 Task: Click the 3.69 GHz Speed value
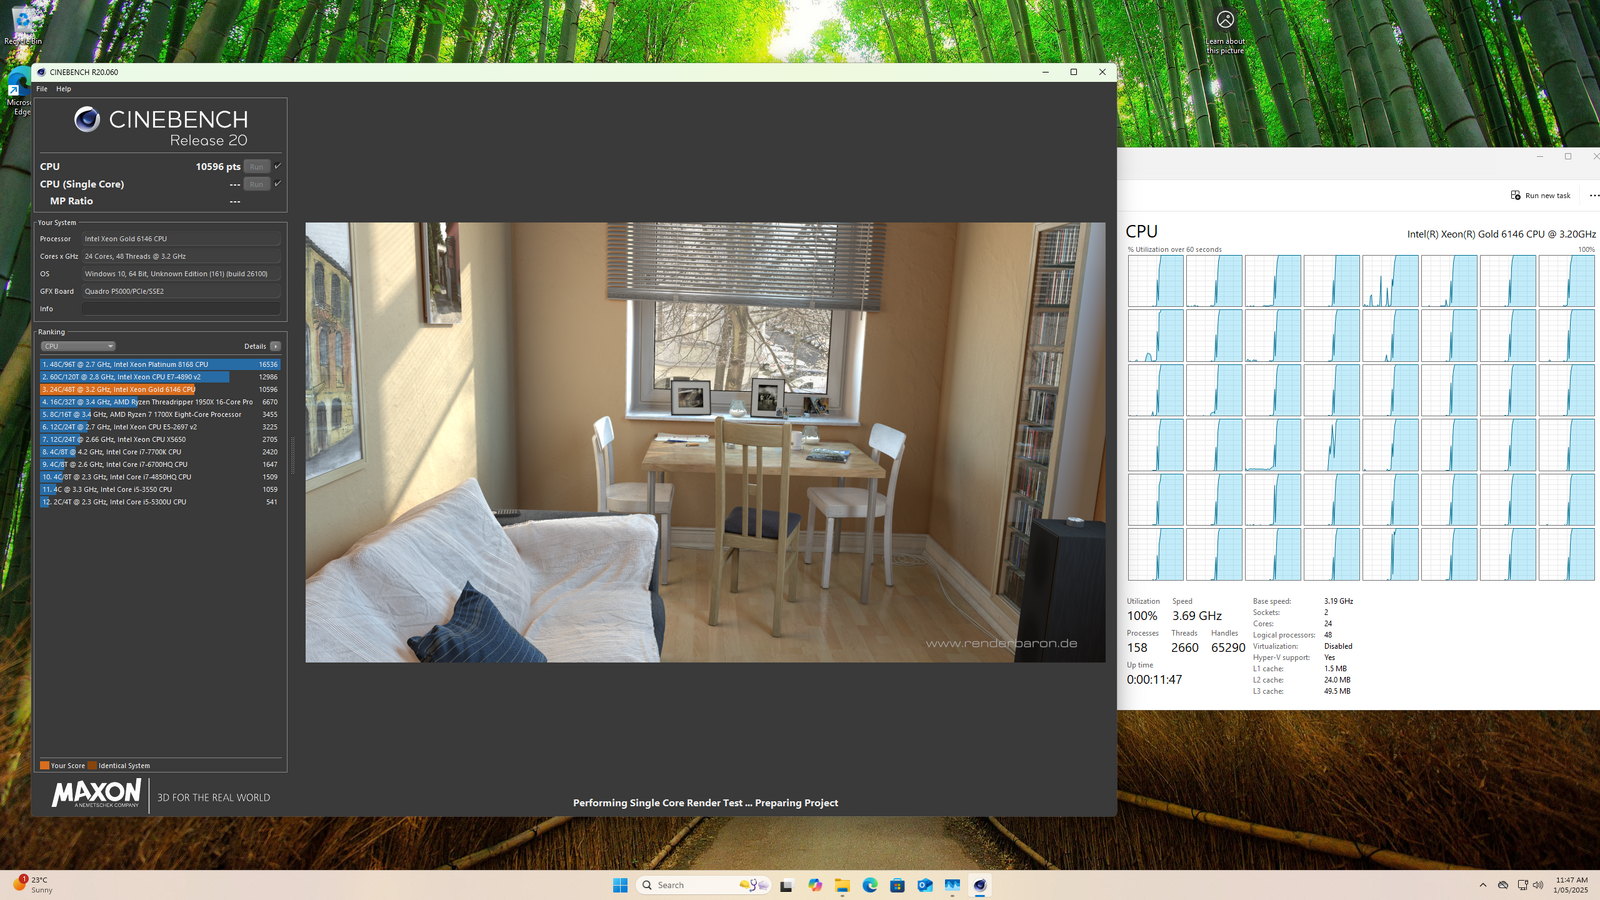pyautogui.click(x=1197, y=616)
